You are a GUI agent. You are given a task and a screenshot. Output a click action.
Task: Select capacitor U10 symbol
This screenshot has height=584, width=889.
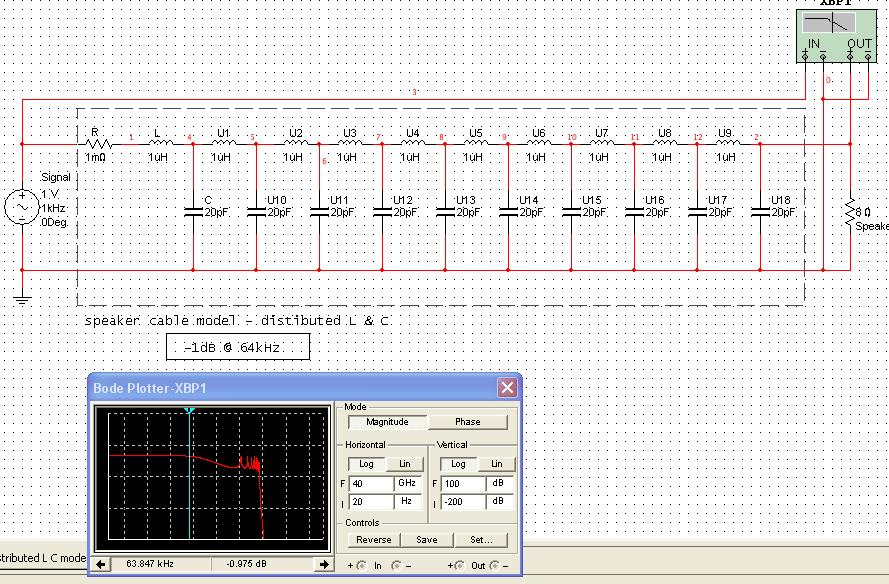click(256, 212)
